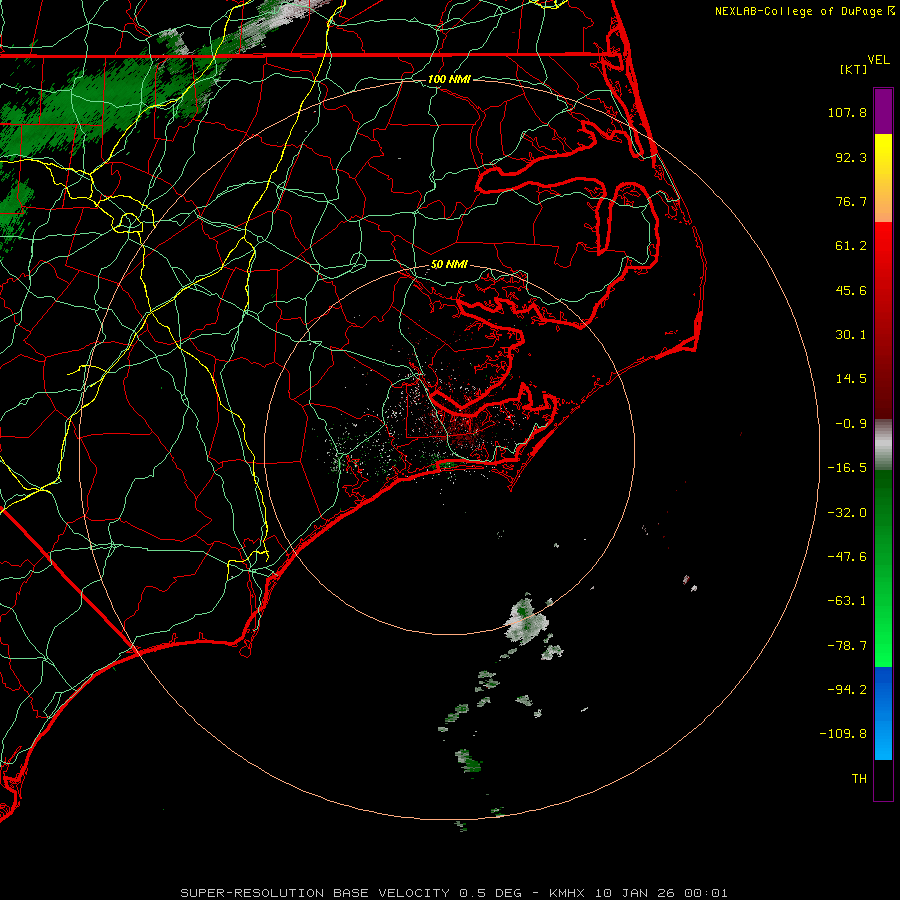Click the 10 JAN 26 date stamp

pos(634,893)
